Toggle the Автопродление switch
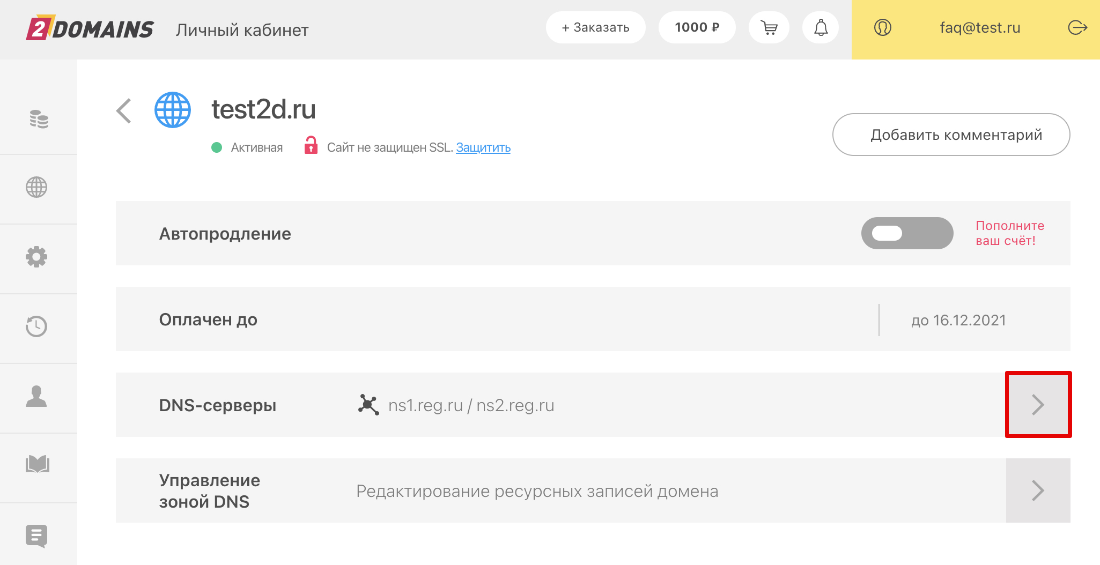Viewport: 1100px width, 565px height. pyautogui.click(x=906, y=234)
